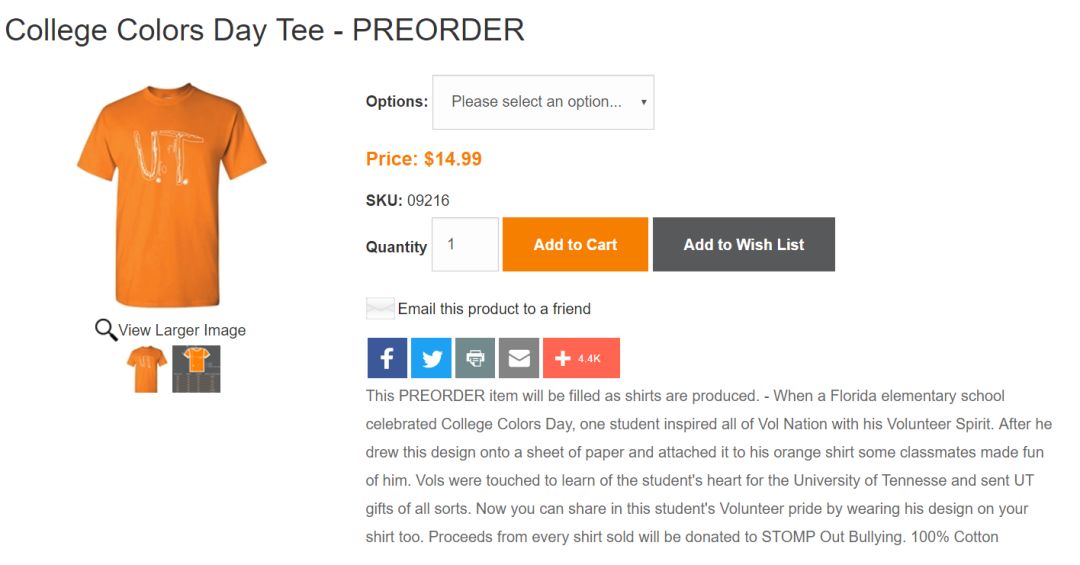Share the product on Facebook

387,358
